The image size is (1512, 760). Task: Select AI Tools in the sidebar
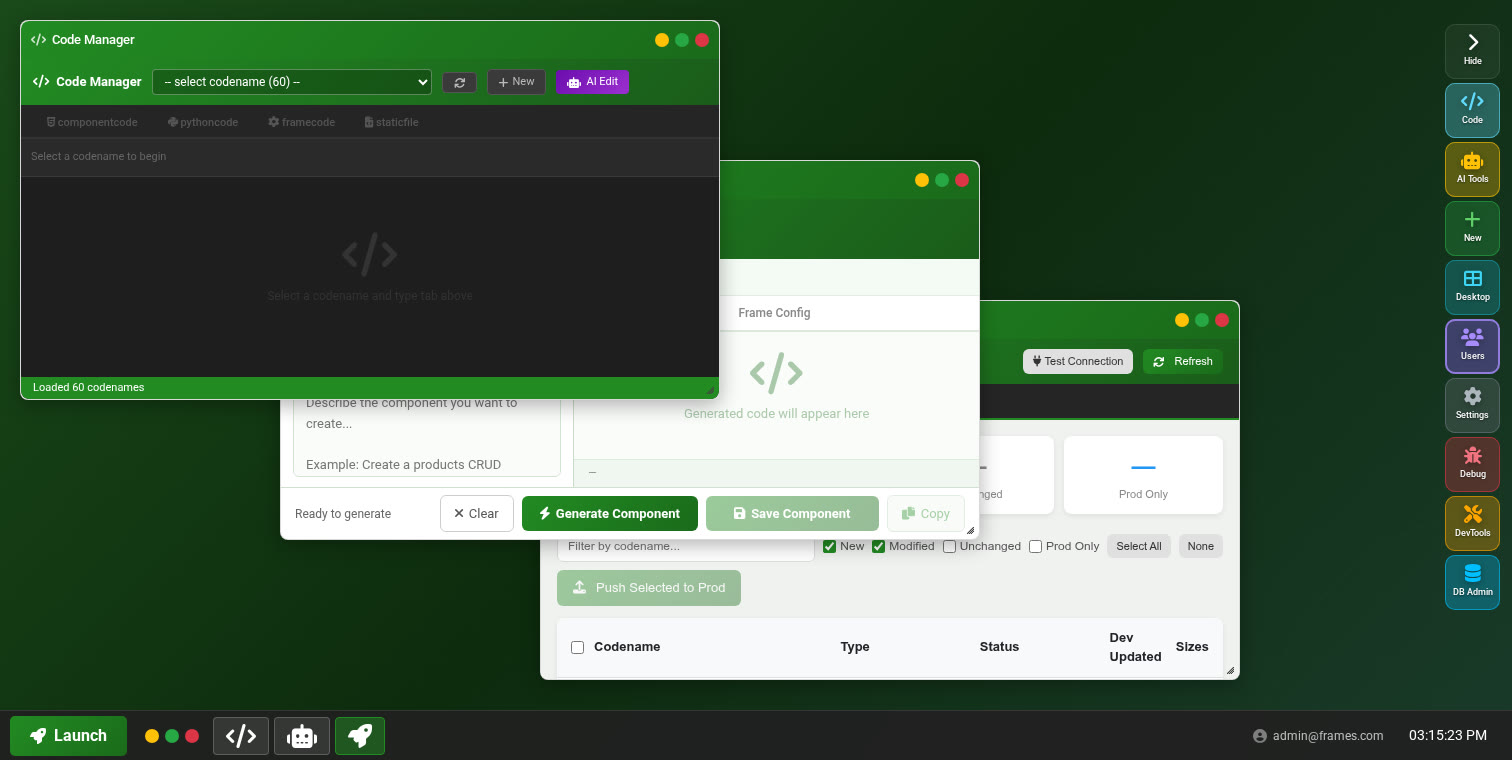(1471, 169)
